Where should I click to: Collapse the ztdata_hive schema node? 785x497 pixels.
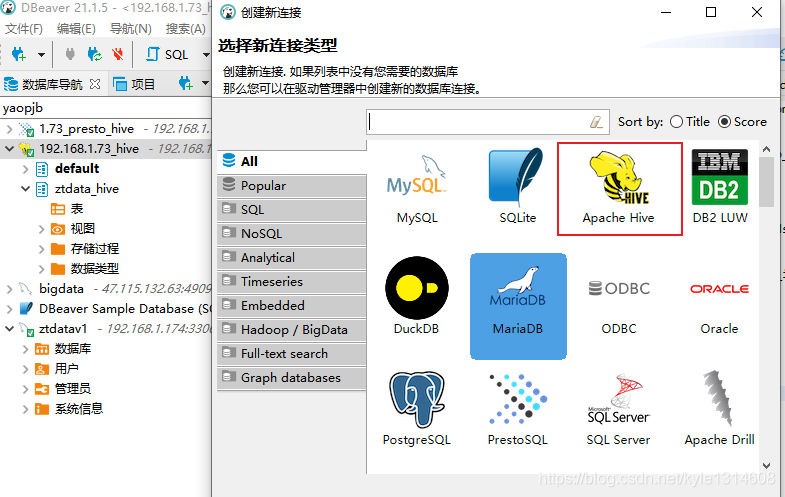tap(26, 189)
